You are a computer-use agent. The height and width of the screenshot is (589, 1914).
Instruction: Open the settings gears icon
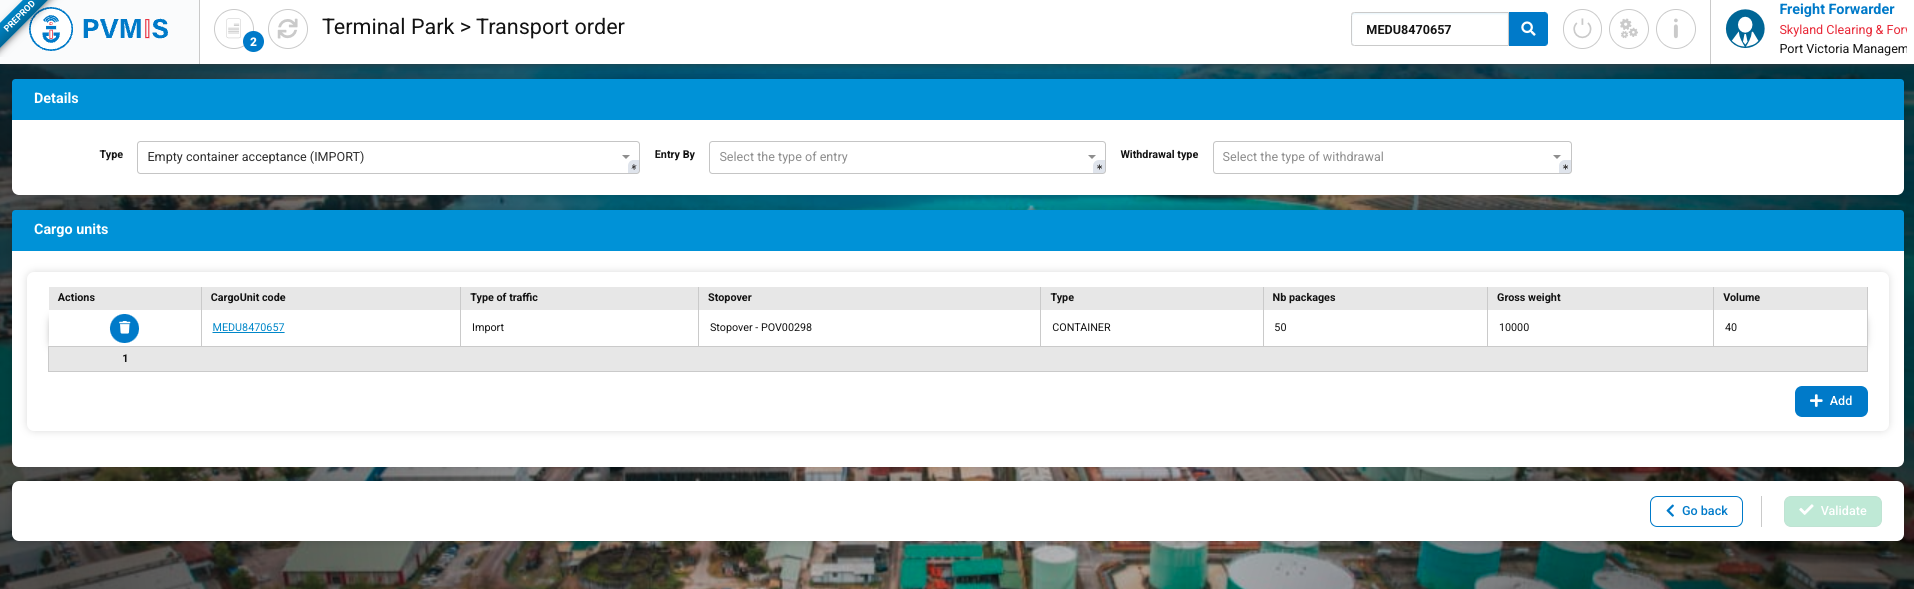1628,29
